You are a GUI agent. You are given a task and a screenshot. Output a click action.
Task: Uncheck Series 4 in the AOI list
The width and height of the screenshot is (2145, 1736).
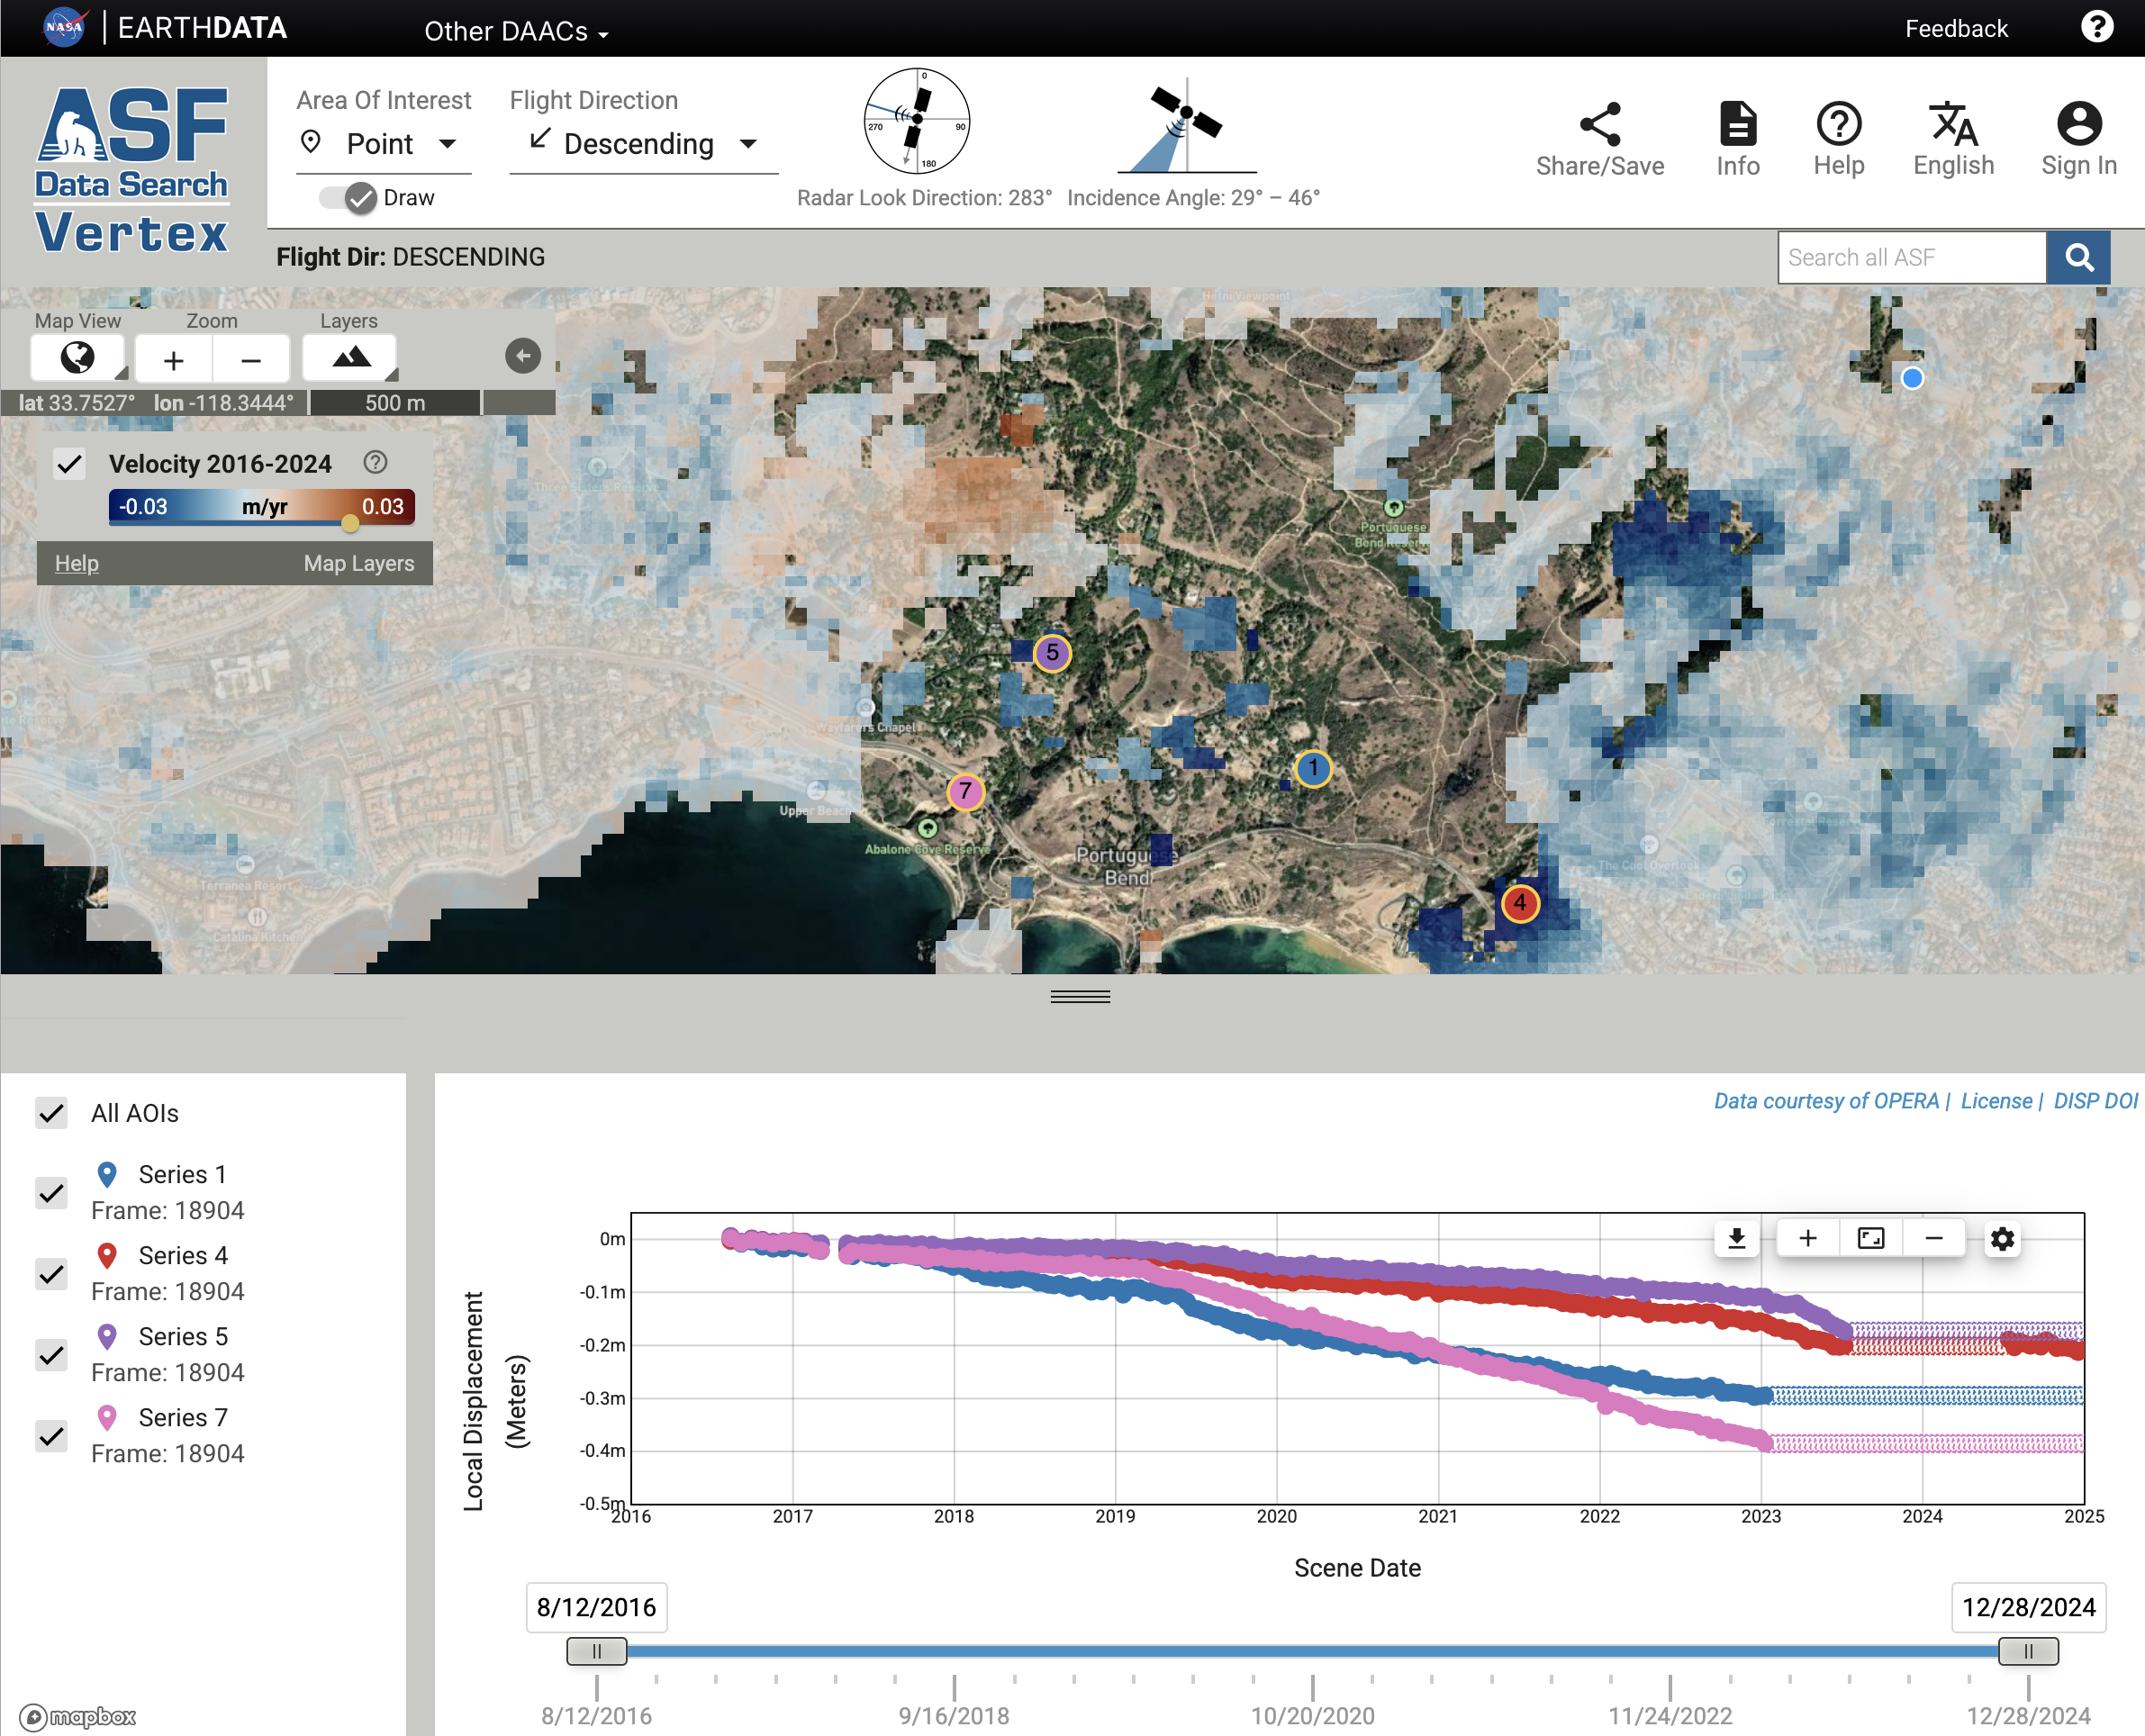pyautogui.click(x=51, y=1274)
